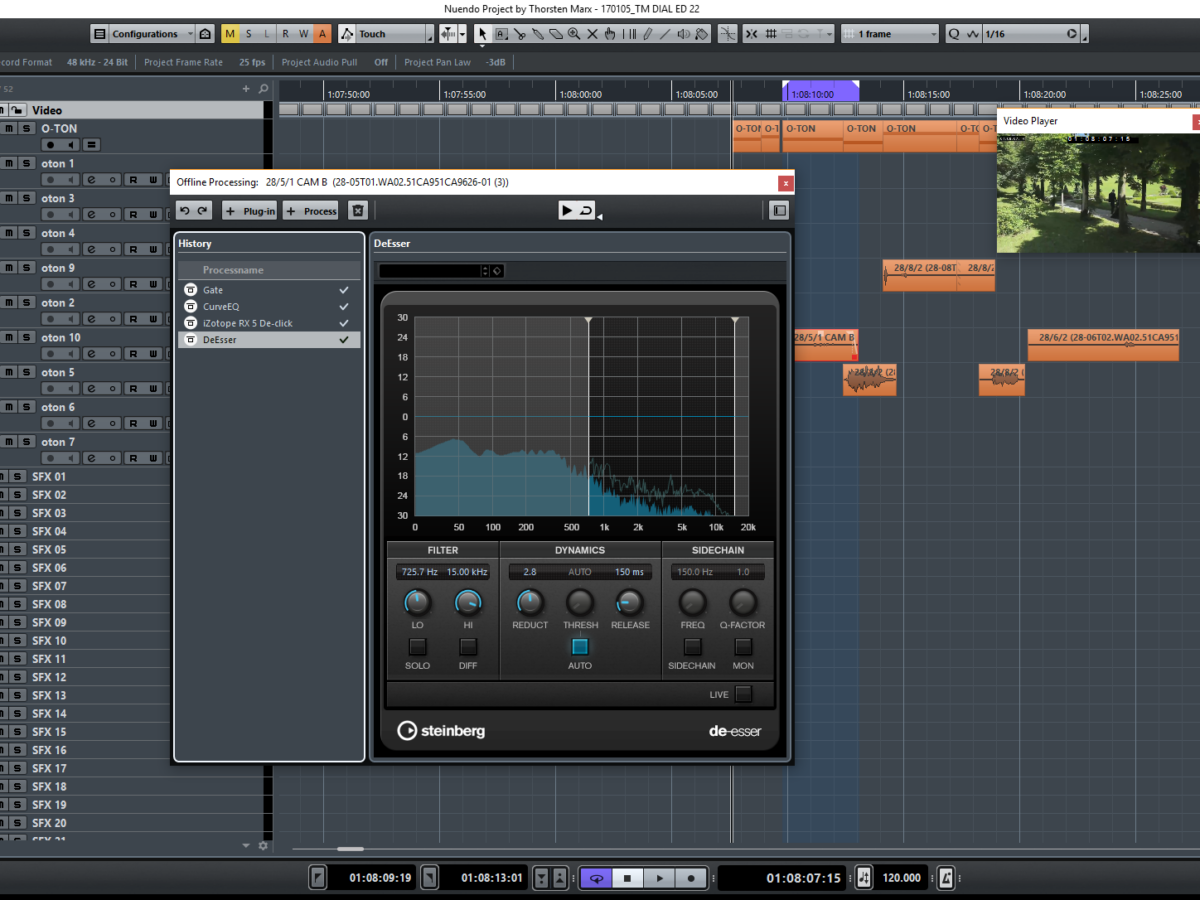Expand the Touch automation mode dropdown
Screen dimensions: 1200x900
[385, 34]
